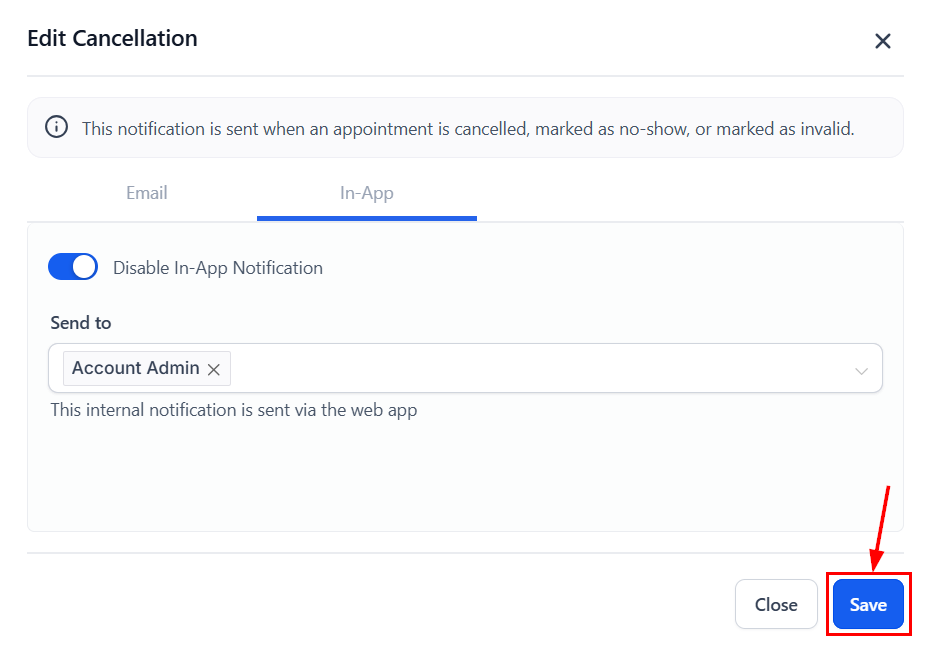
Task: Click the appointment cancelled info banner text
Action: click(x=468, y=128)
